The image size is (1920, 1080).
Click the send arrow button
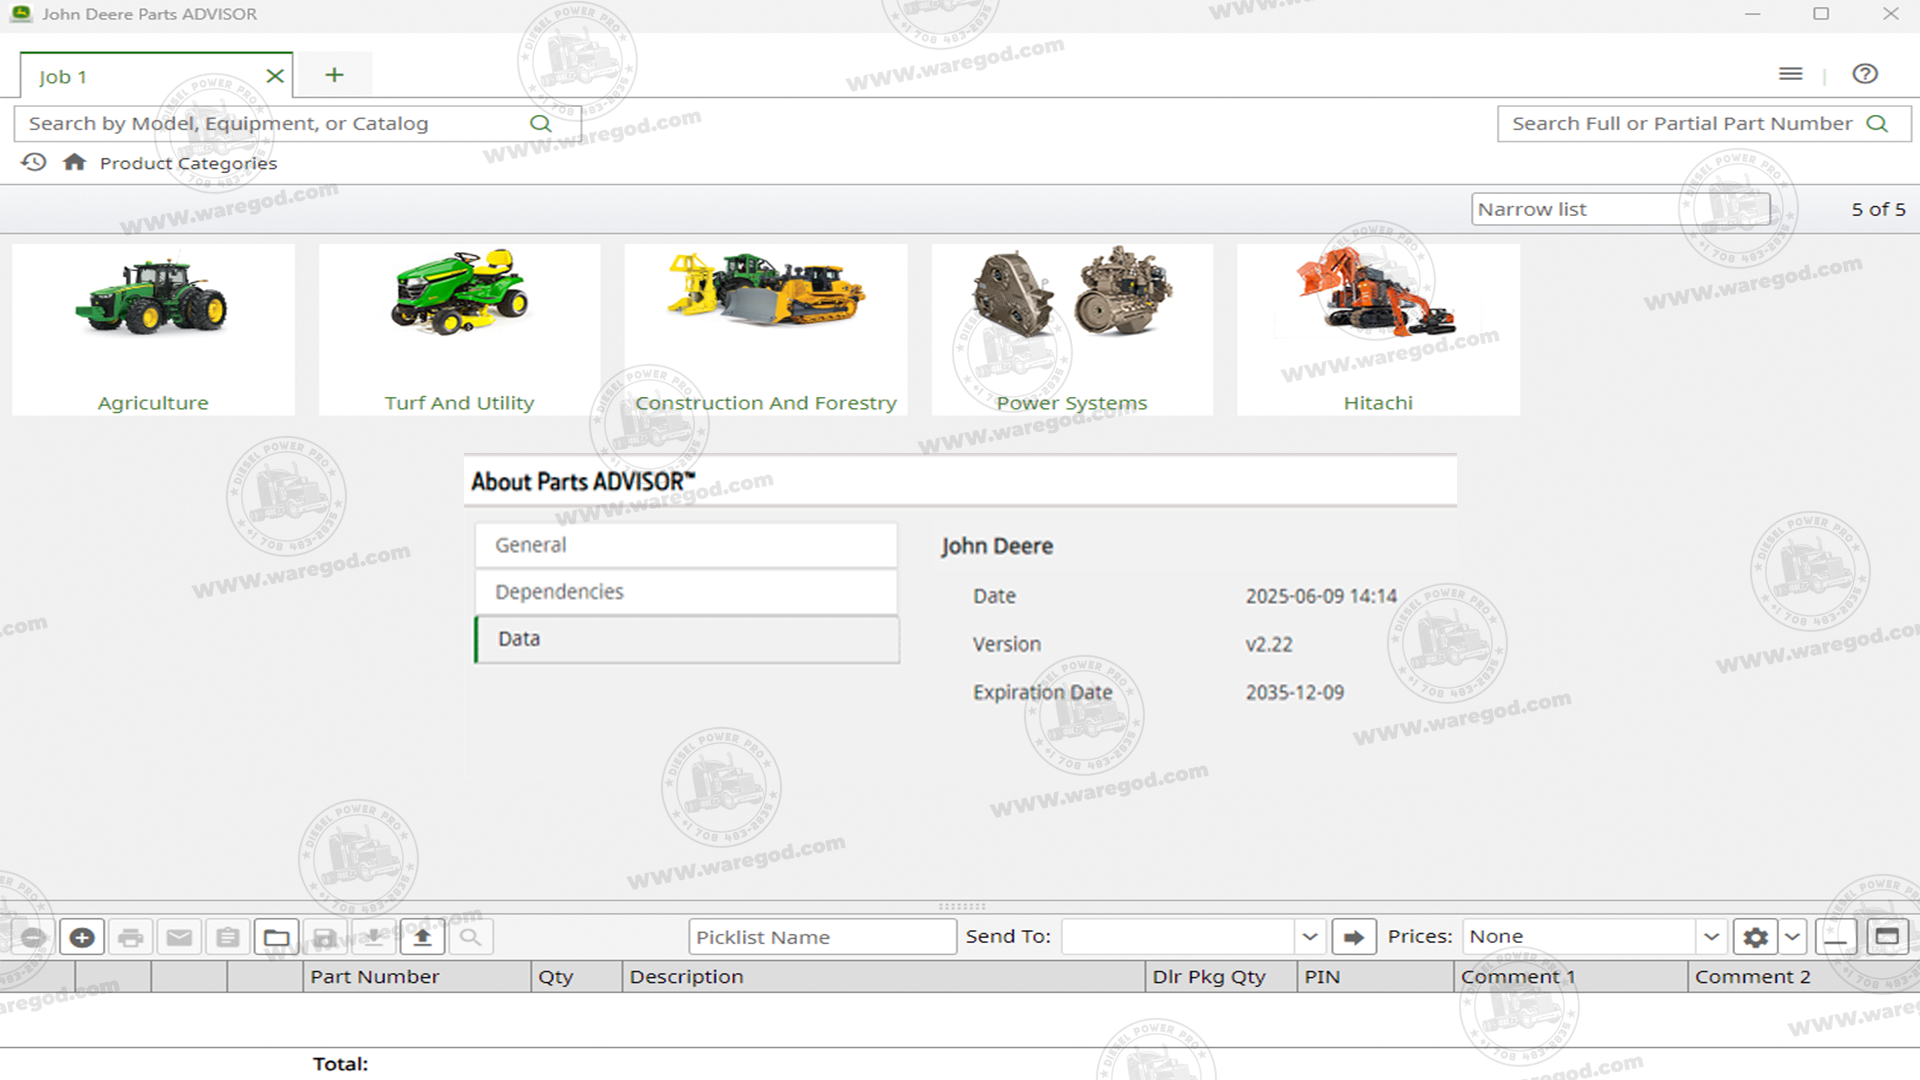(1353, 937)
